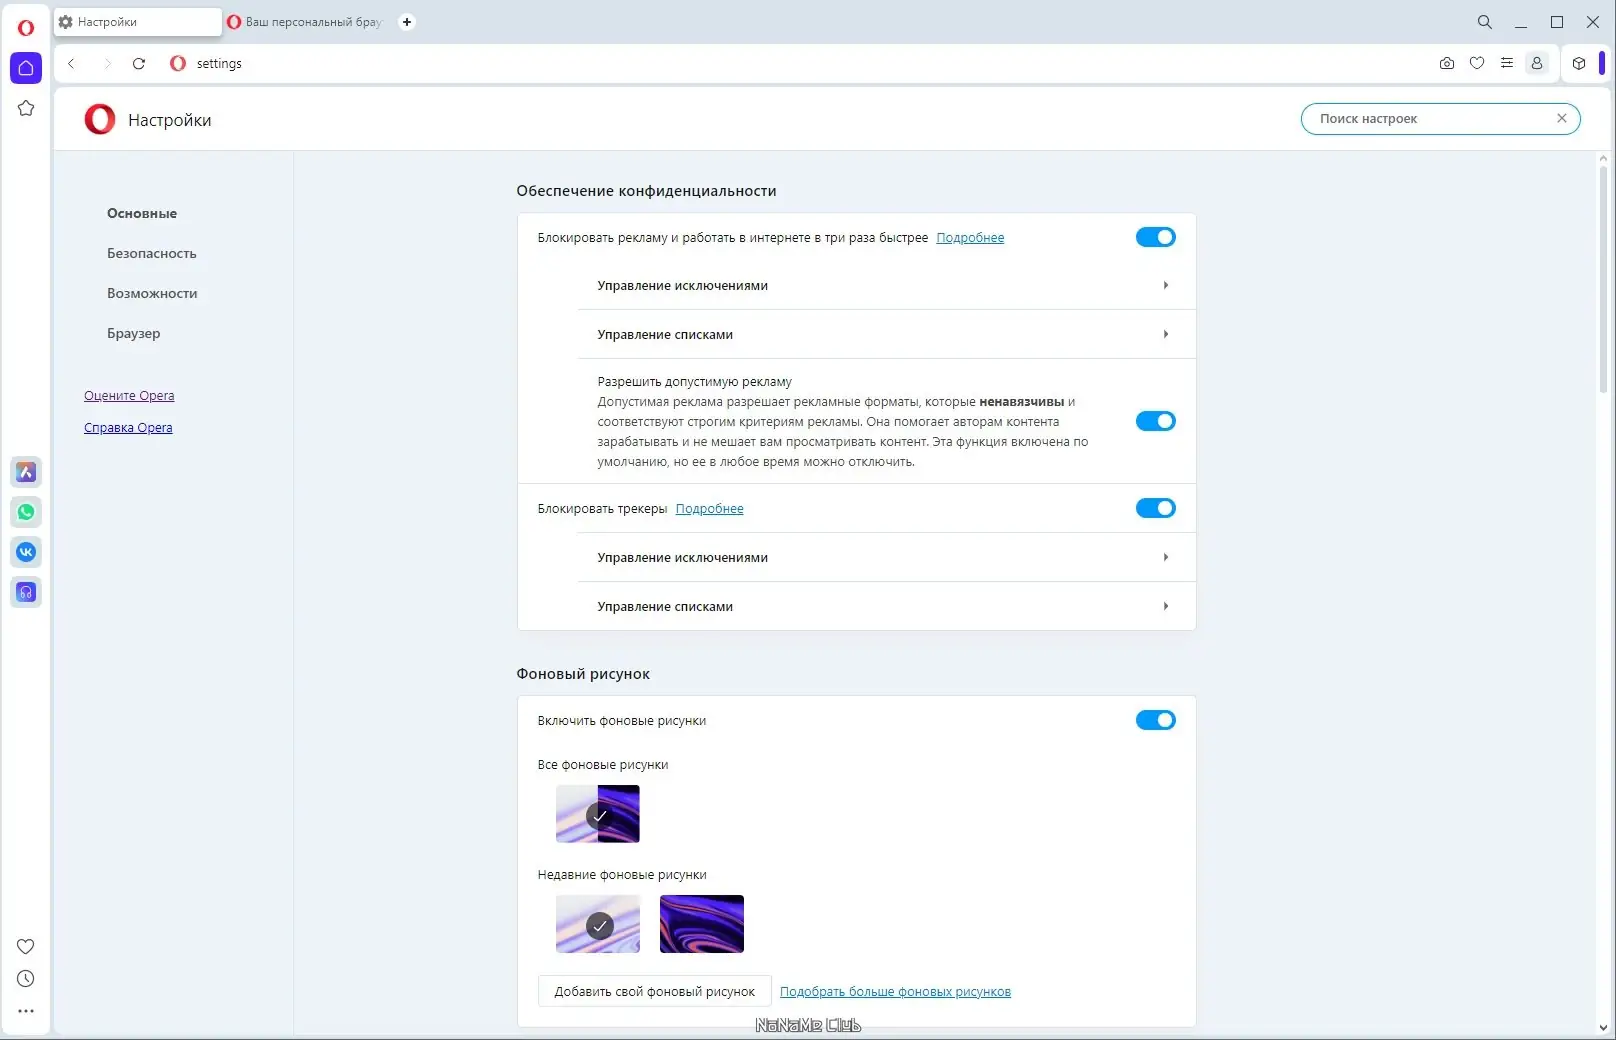Select the dark purple swirl wallpaper
1616x1040 pixels.
click(702, 924)
